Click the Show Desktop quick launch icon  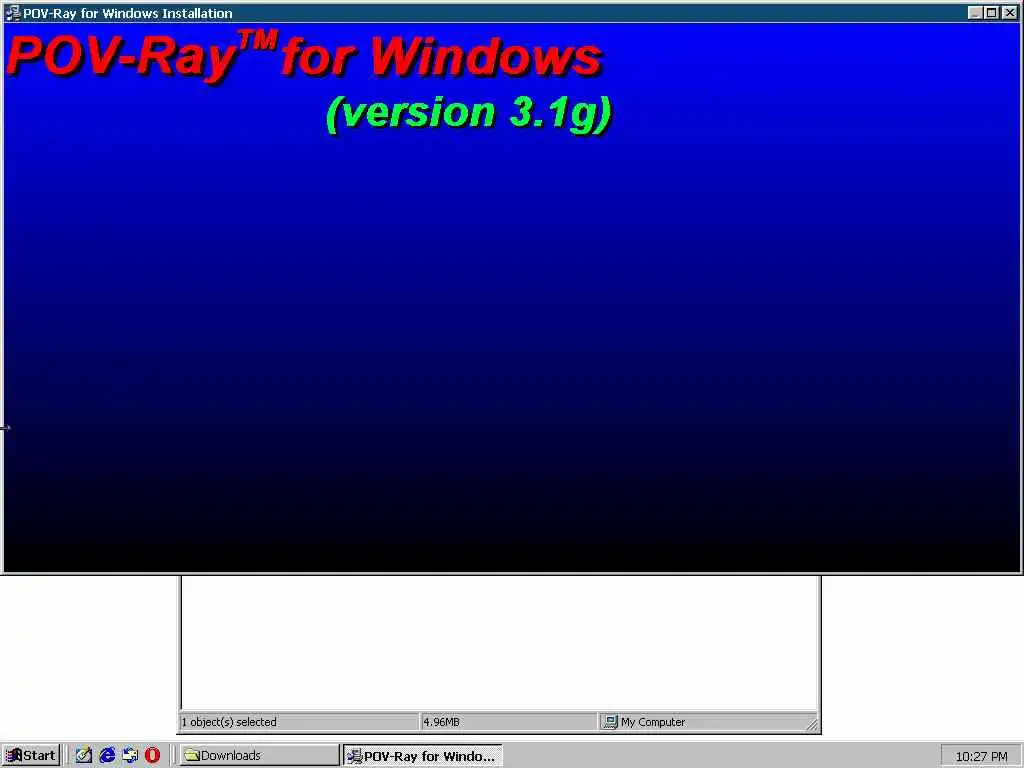coord(84,756)
